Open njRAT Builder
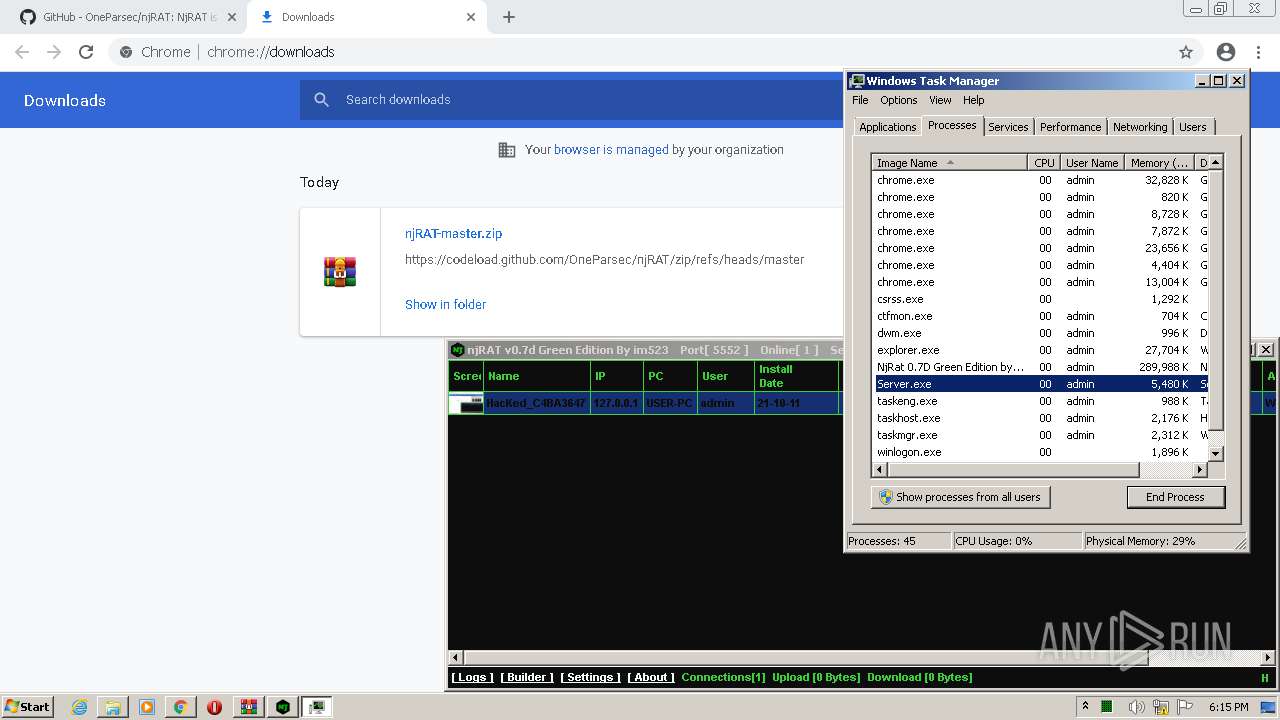 (x=527, y=677)
